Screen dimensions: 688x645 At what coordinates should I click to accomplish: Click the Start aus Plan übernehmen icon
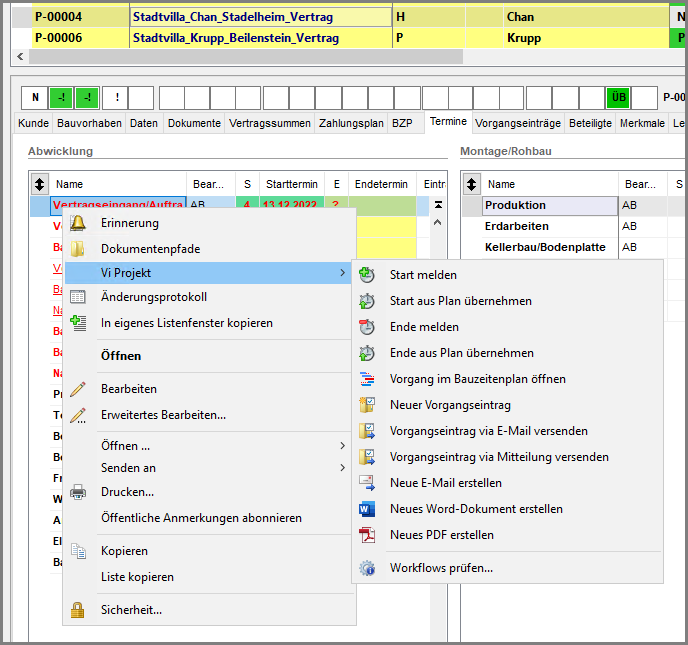(x=367, y=301)
